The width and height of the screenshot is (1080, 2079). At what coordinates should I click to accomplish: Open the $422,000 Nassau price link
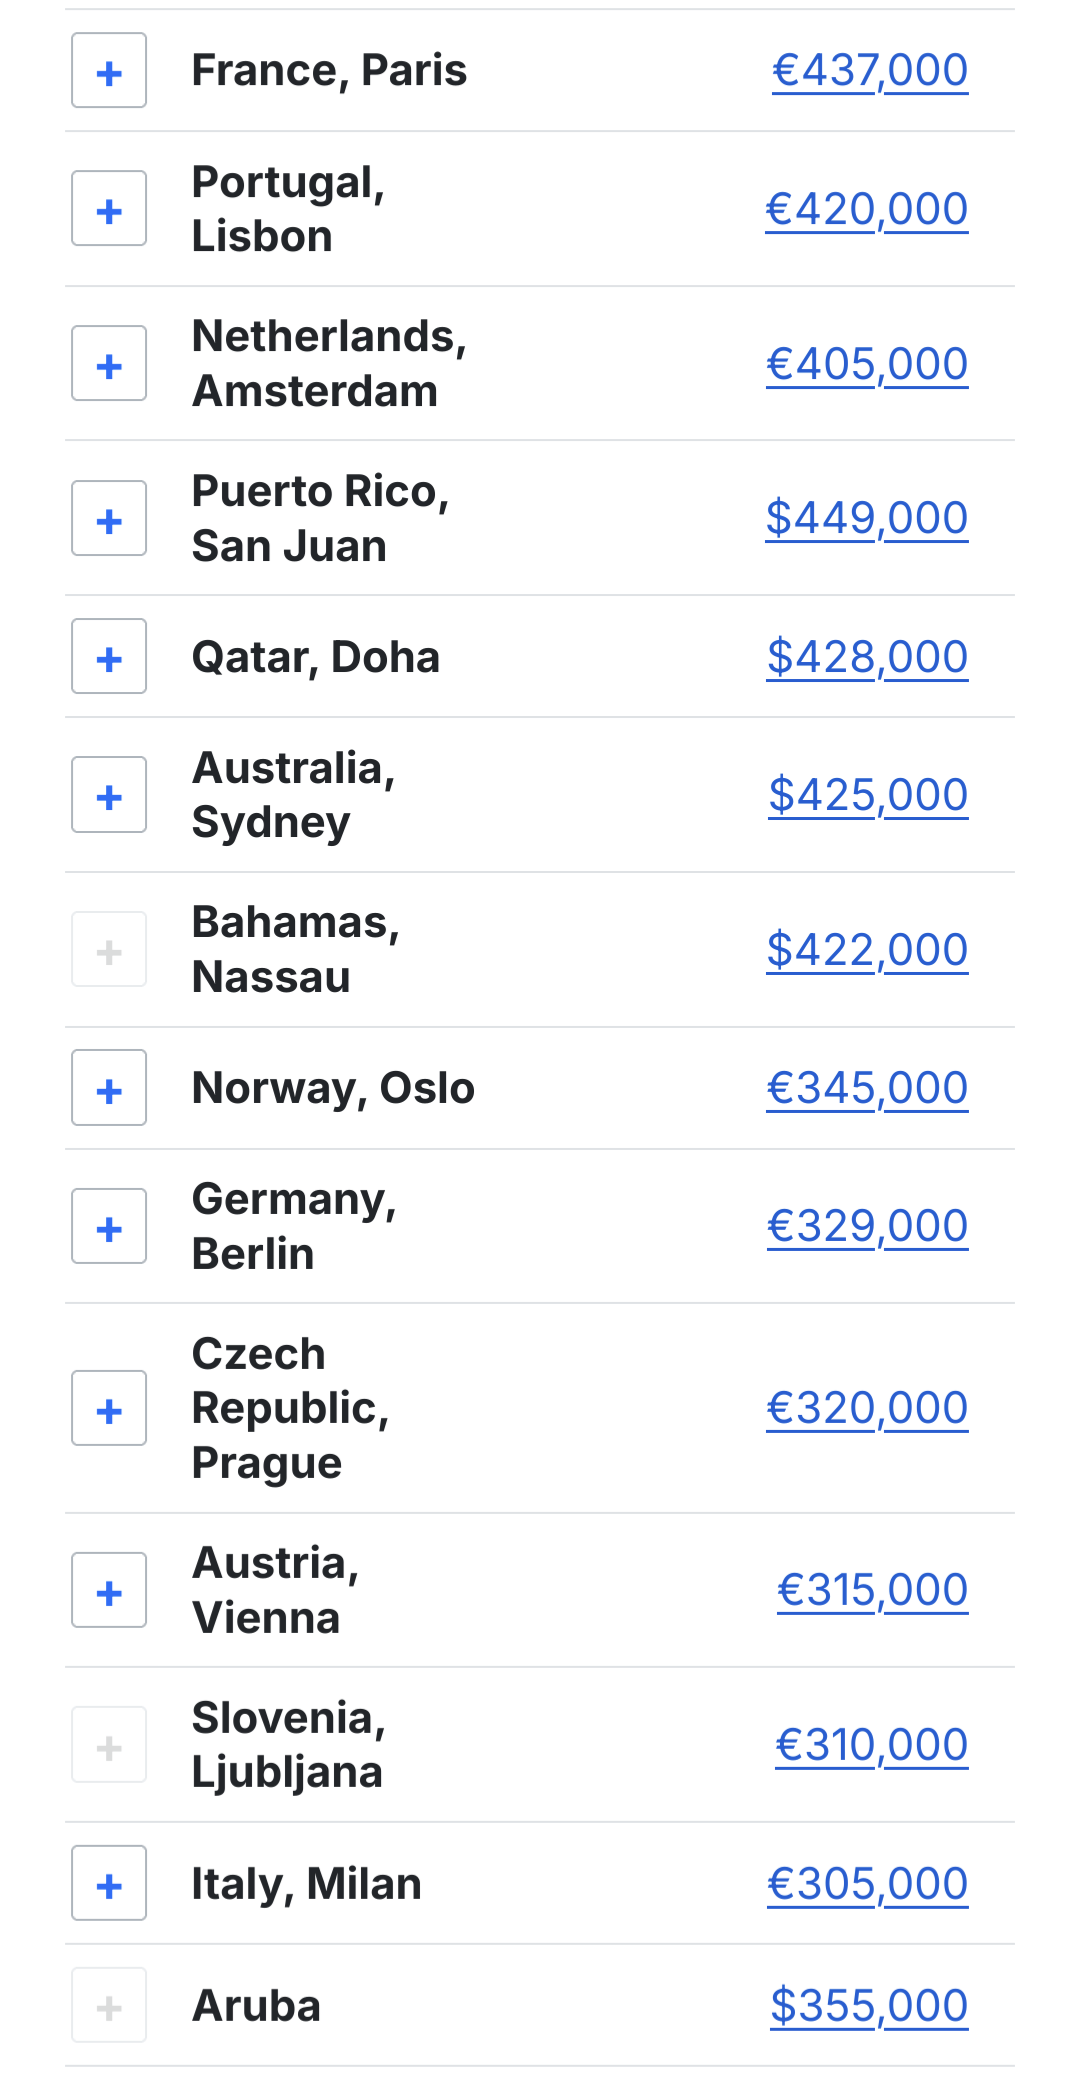tap(866, 950)
